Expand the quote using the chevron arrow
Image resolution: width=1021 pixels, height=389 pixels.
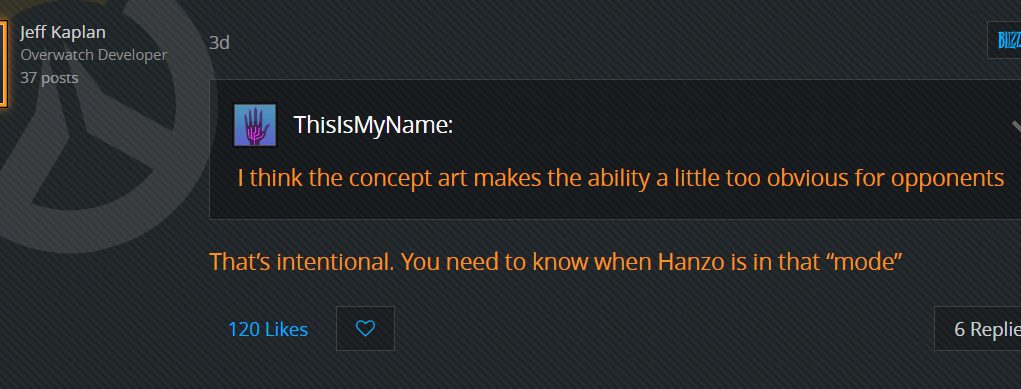tap(1016, 125)
